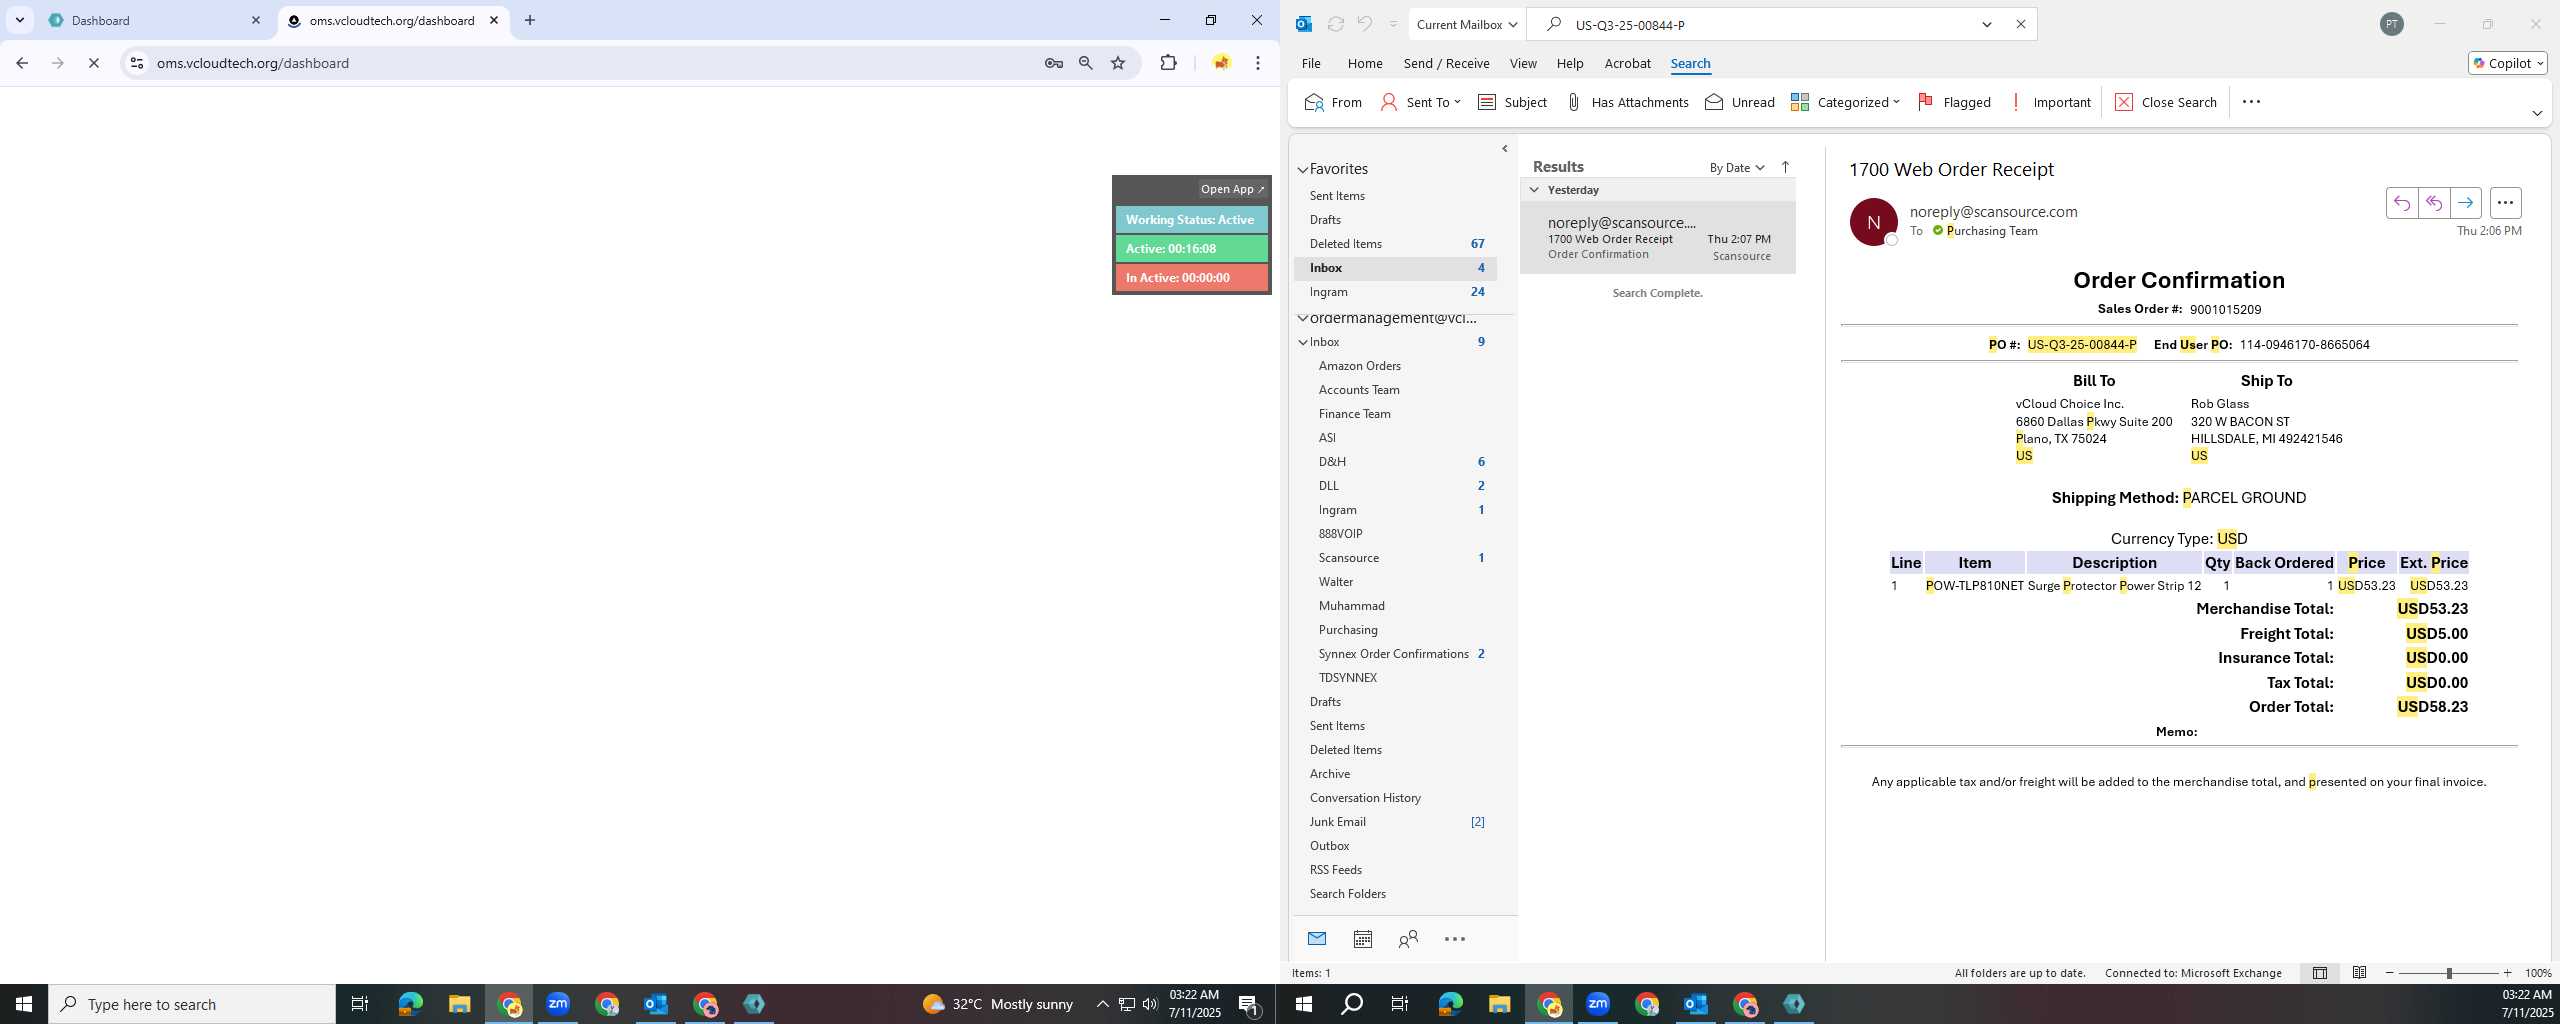Forward the email with the Forward arrow

[2465, 203]
